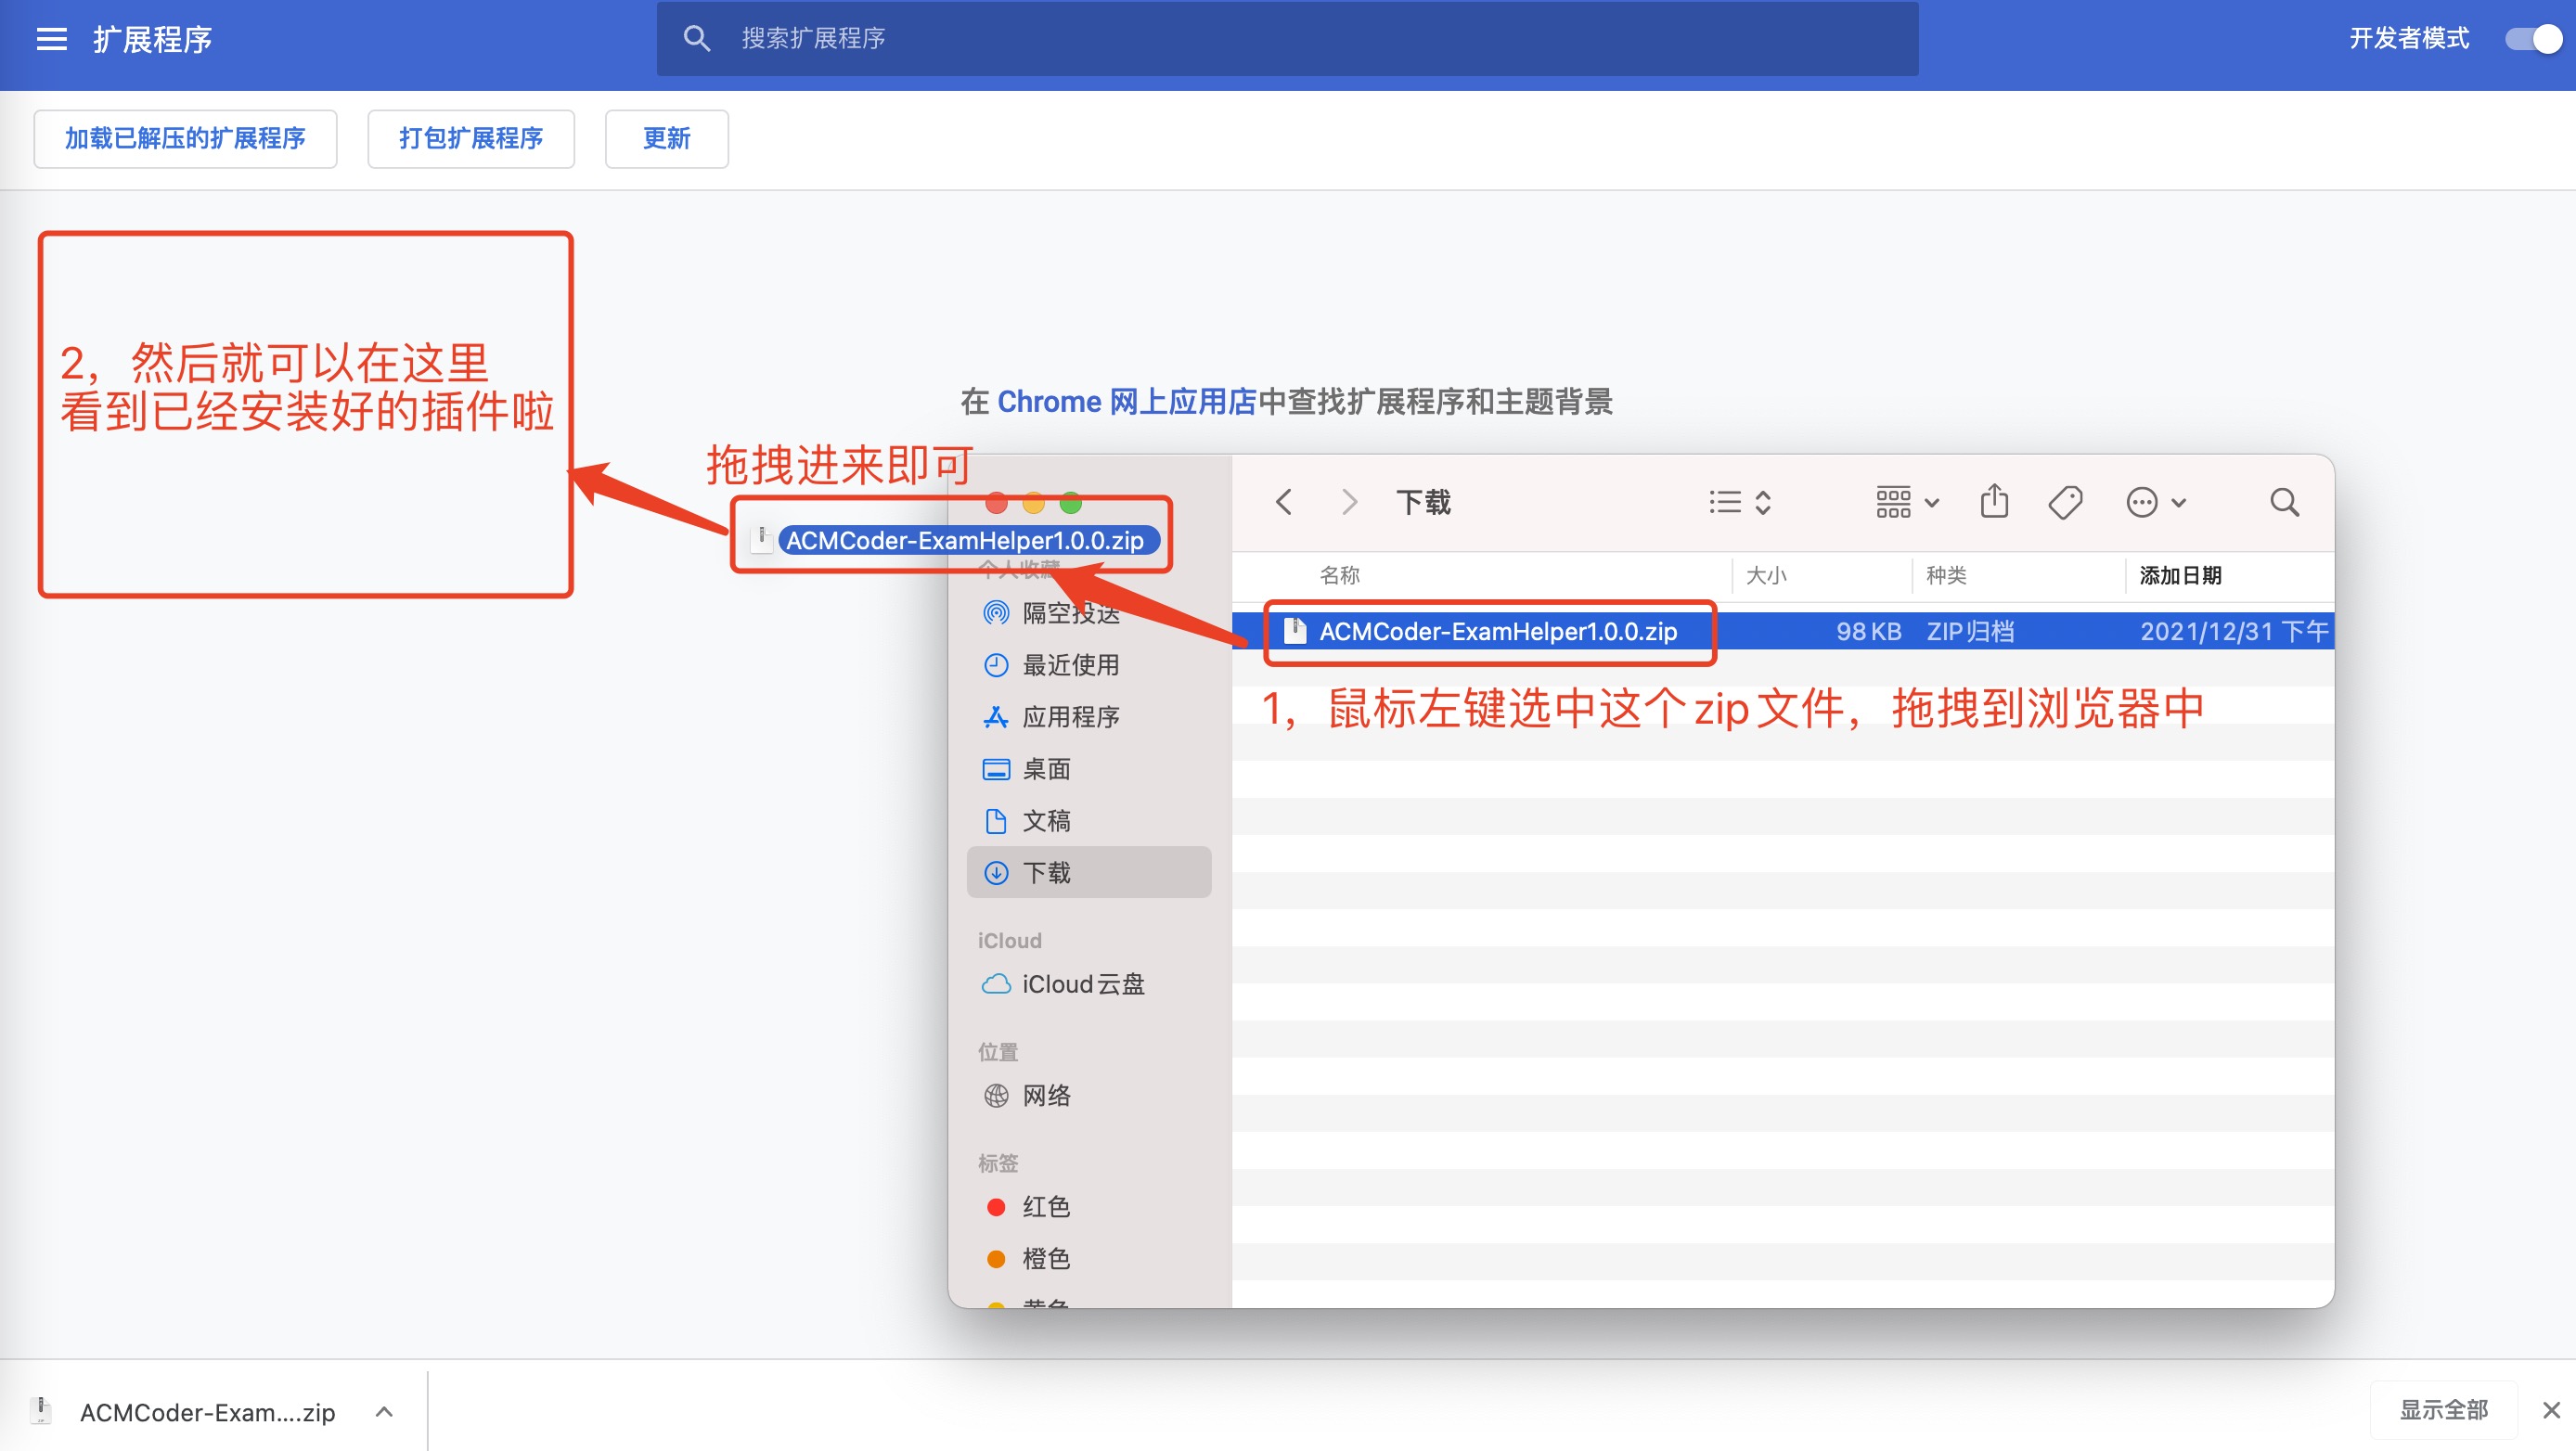Screen dimensions: 2576x1451
Task: Click the download icon beside 下载
Action: click(x=996, y=873)
